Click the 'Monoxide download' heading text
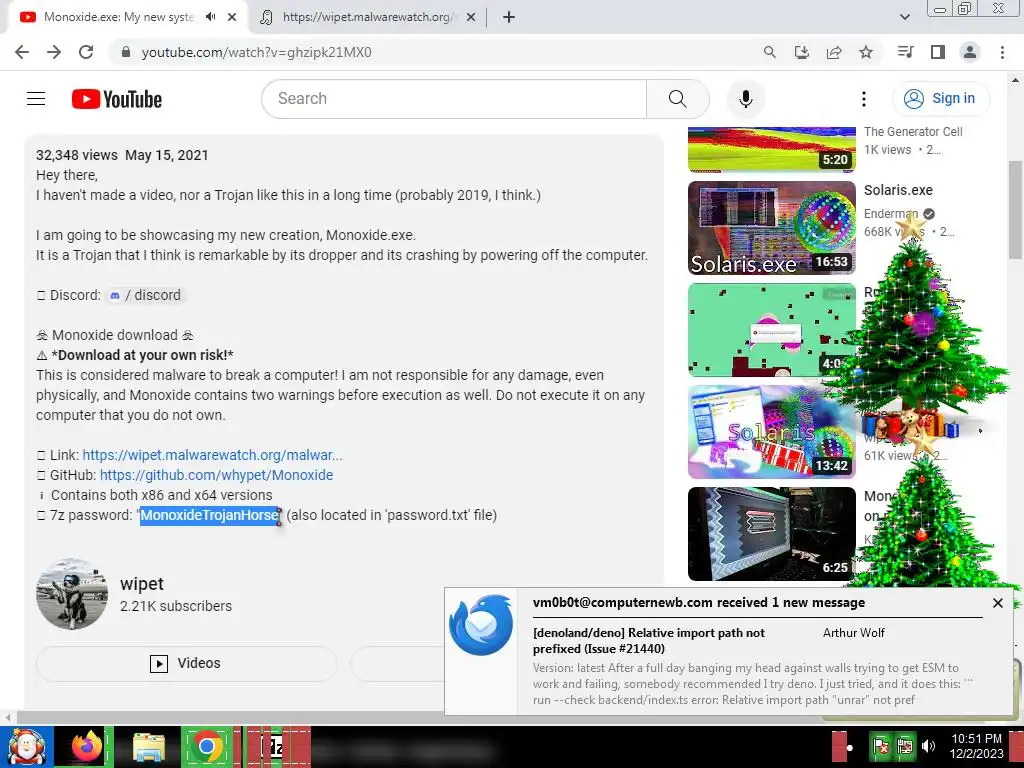 [115, 335]
